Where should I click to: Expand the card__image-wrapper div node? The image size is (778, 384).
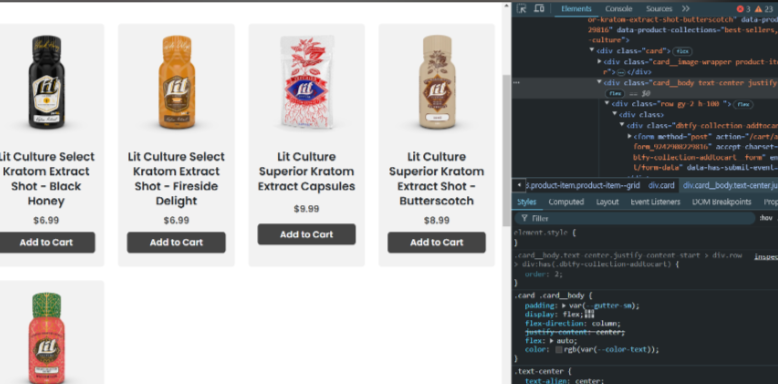coord(599,62)
